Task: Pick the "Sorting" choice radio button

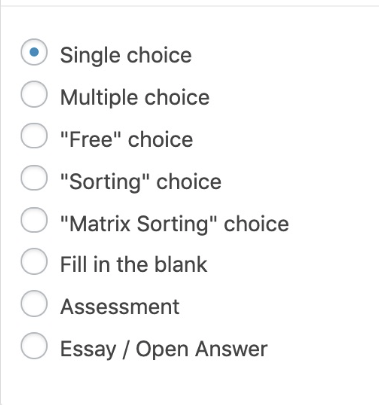Action: coord(34,178)
